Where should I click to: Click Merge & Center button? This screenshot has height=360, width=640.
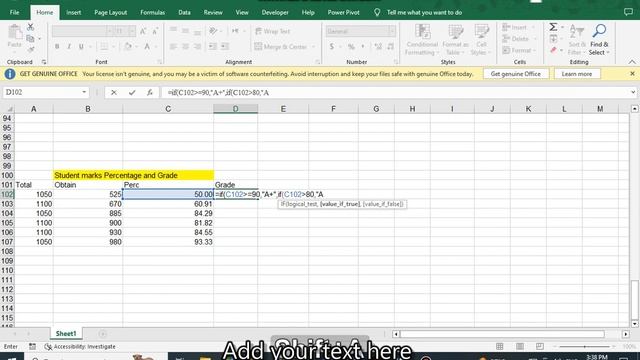(x=281, y=47)
